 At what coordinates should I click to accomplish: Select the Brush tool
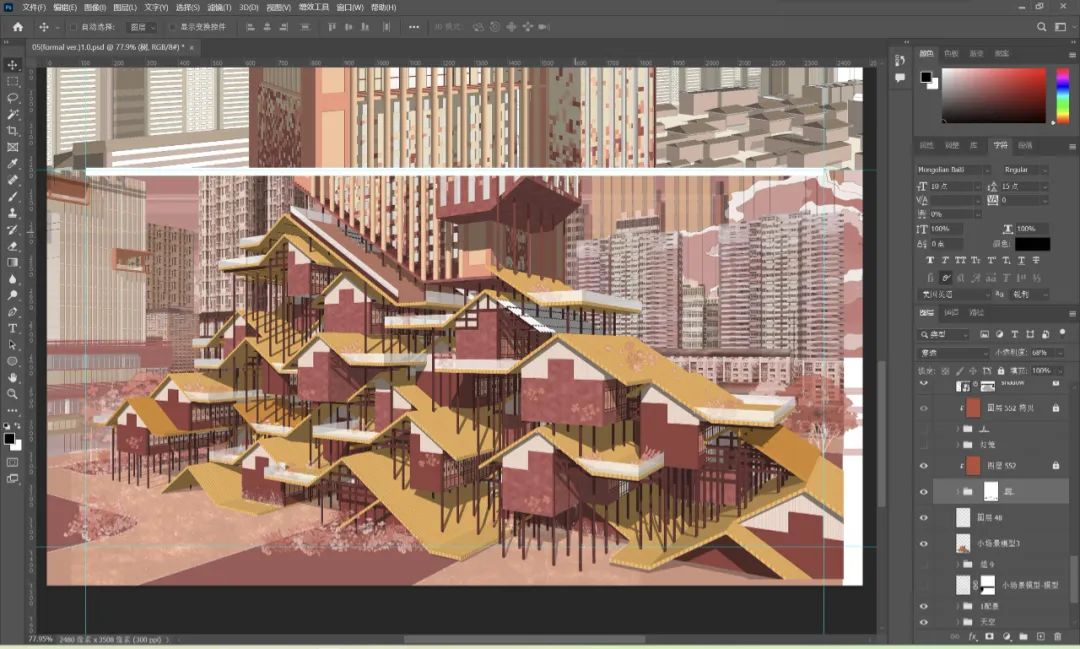[x=12, y=197]
